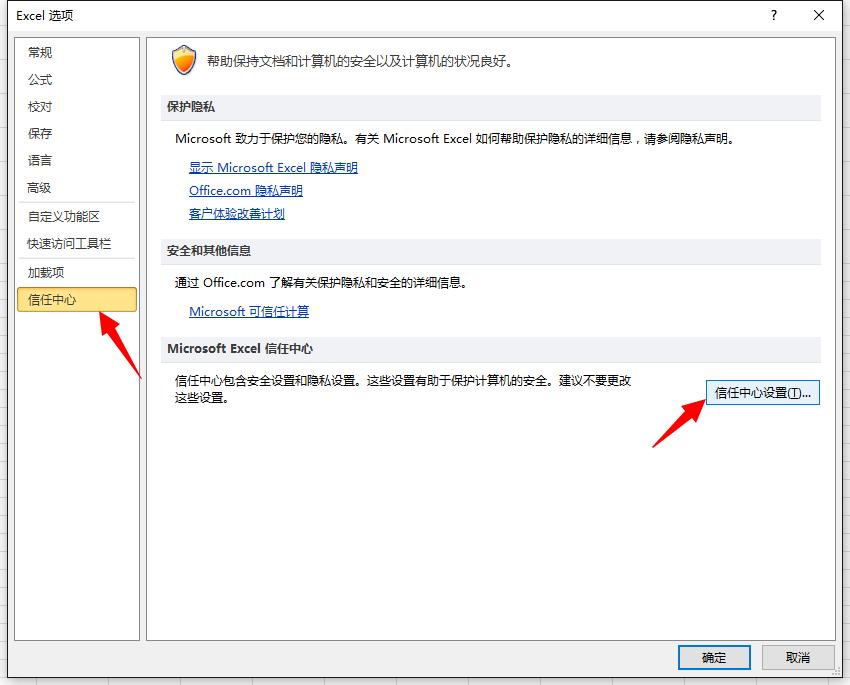Open the 显示 Microsoft Excel 隐私声明 link
This screenshot has height=685, width=850.
coord(273,167)
